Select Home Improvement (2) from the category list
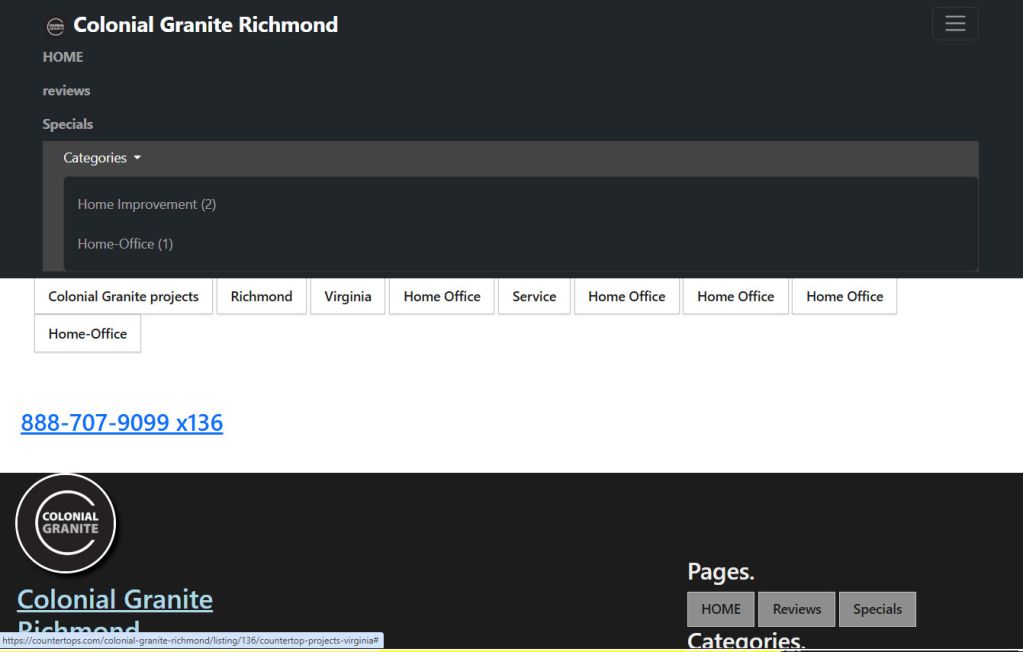The height and width of the screenshot is (652, 1023). click(146, 204)
